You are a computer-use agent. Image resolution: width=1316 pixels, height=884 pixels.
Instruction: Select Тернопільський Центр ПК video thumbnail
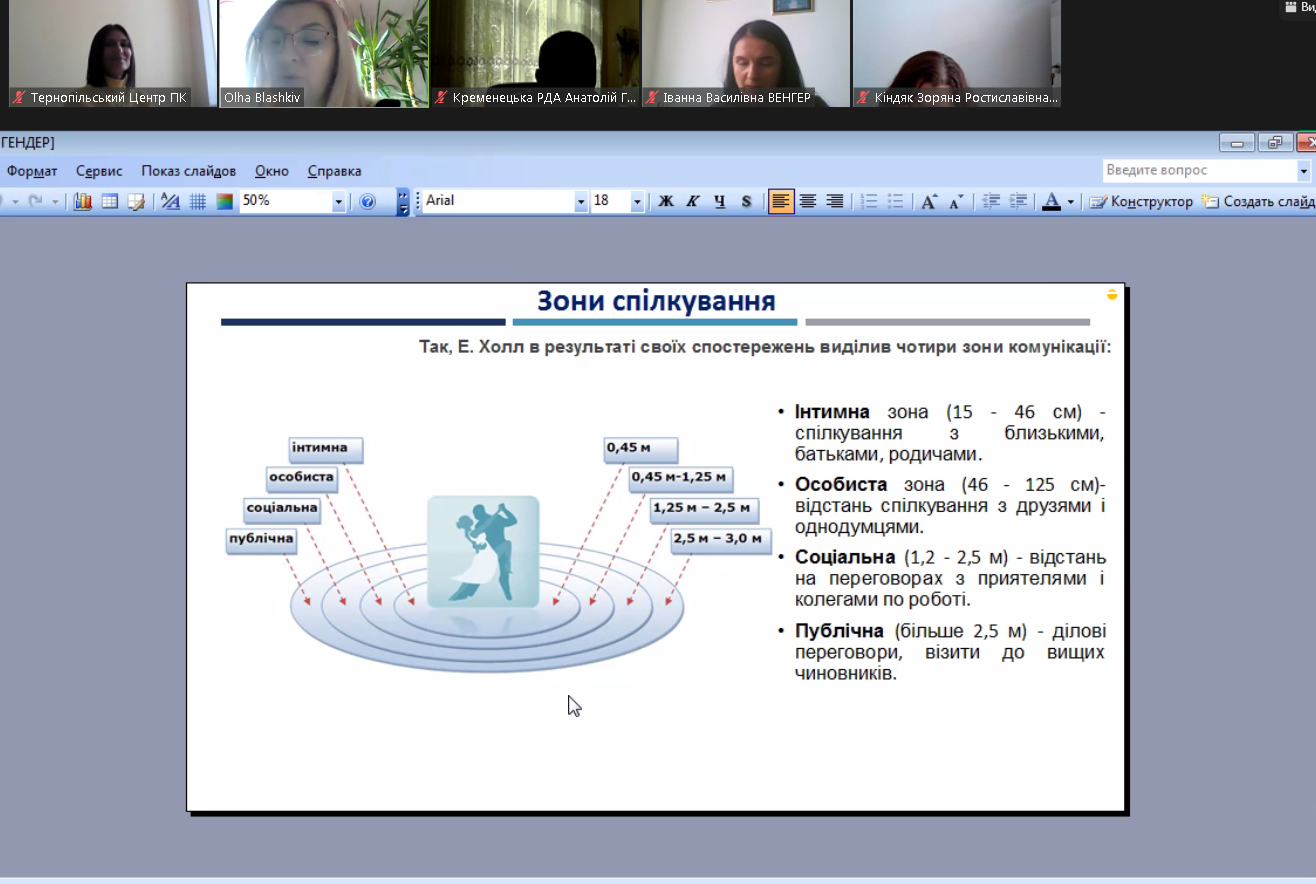pos(112,53)
